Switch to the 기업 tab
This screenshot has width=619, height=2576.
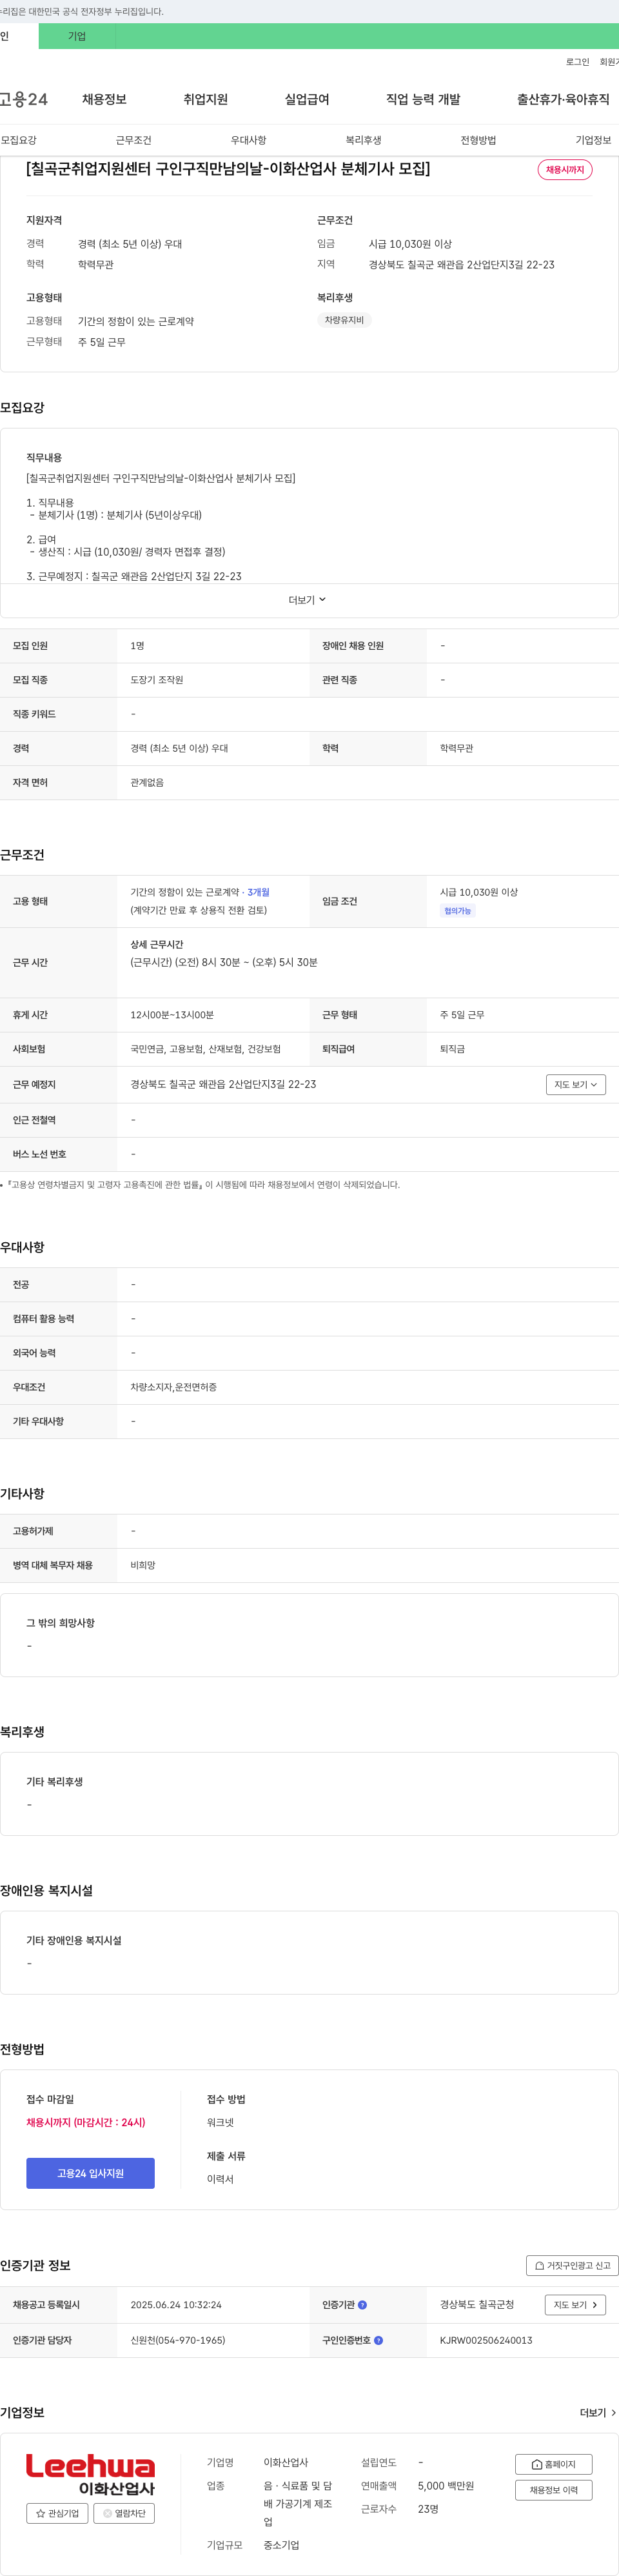pos(77,36)
